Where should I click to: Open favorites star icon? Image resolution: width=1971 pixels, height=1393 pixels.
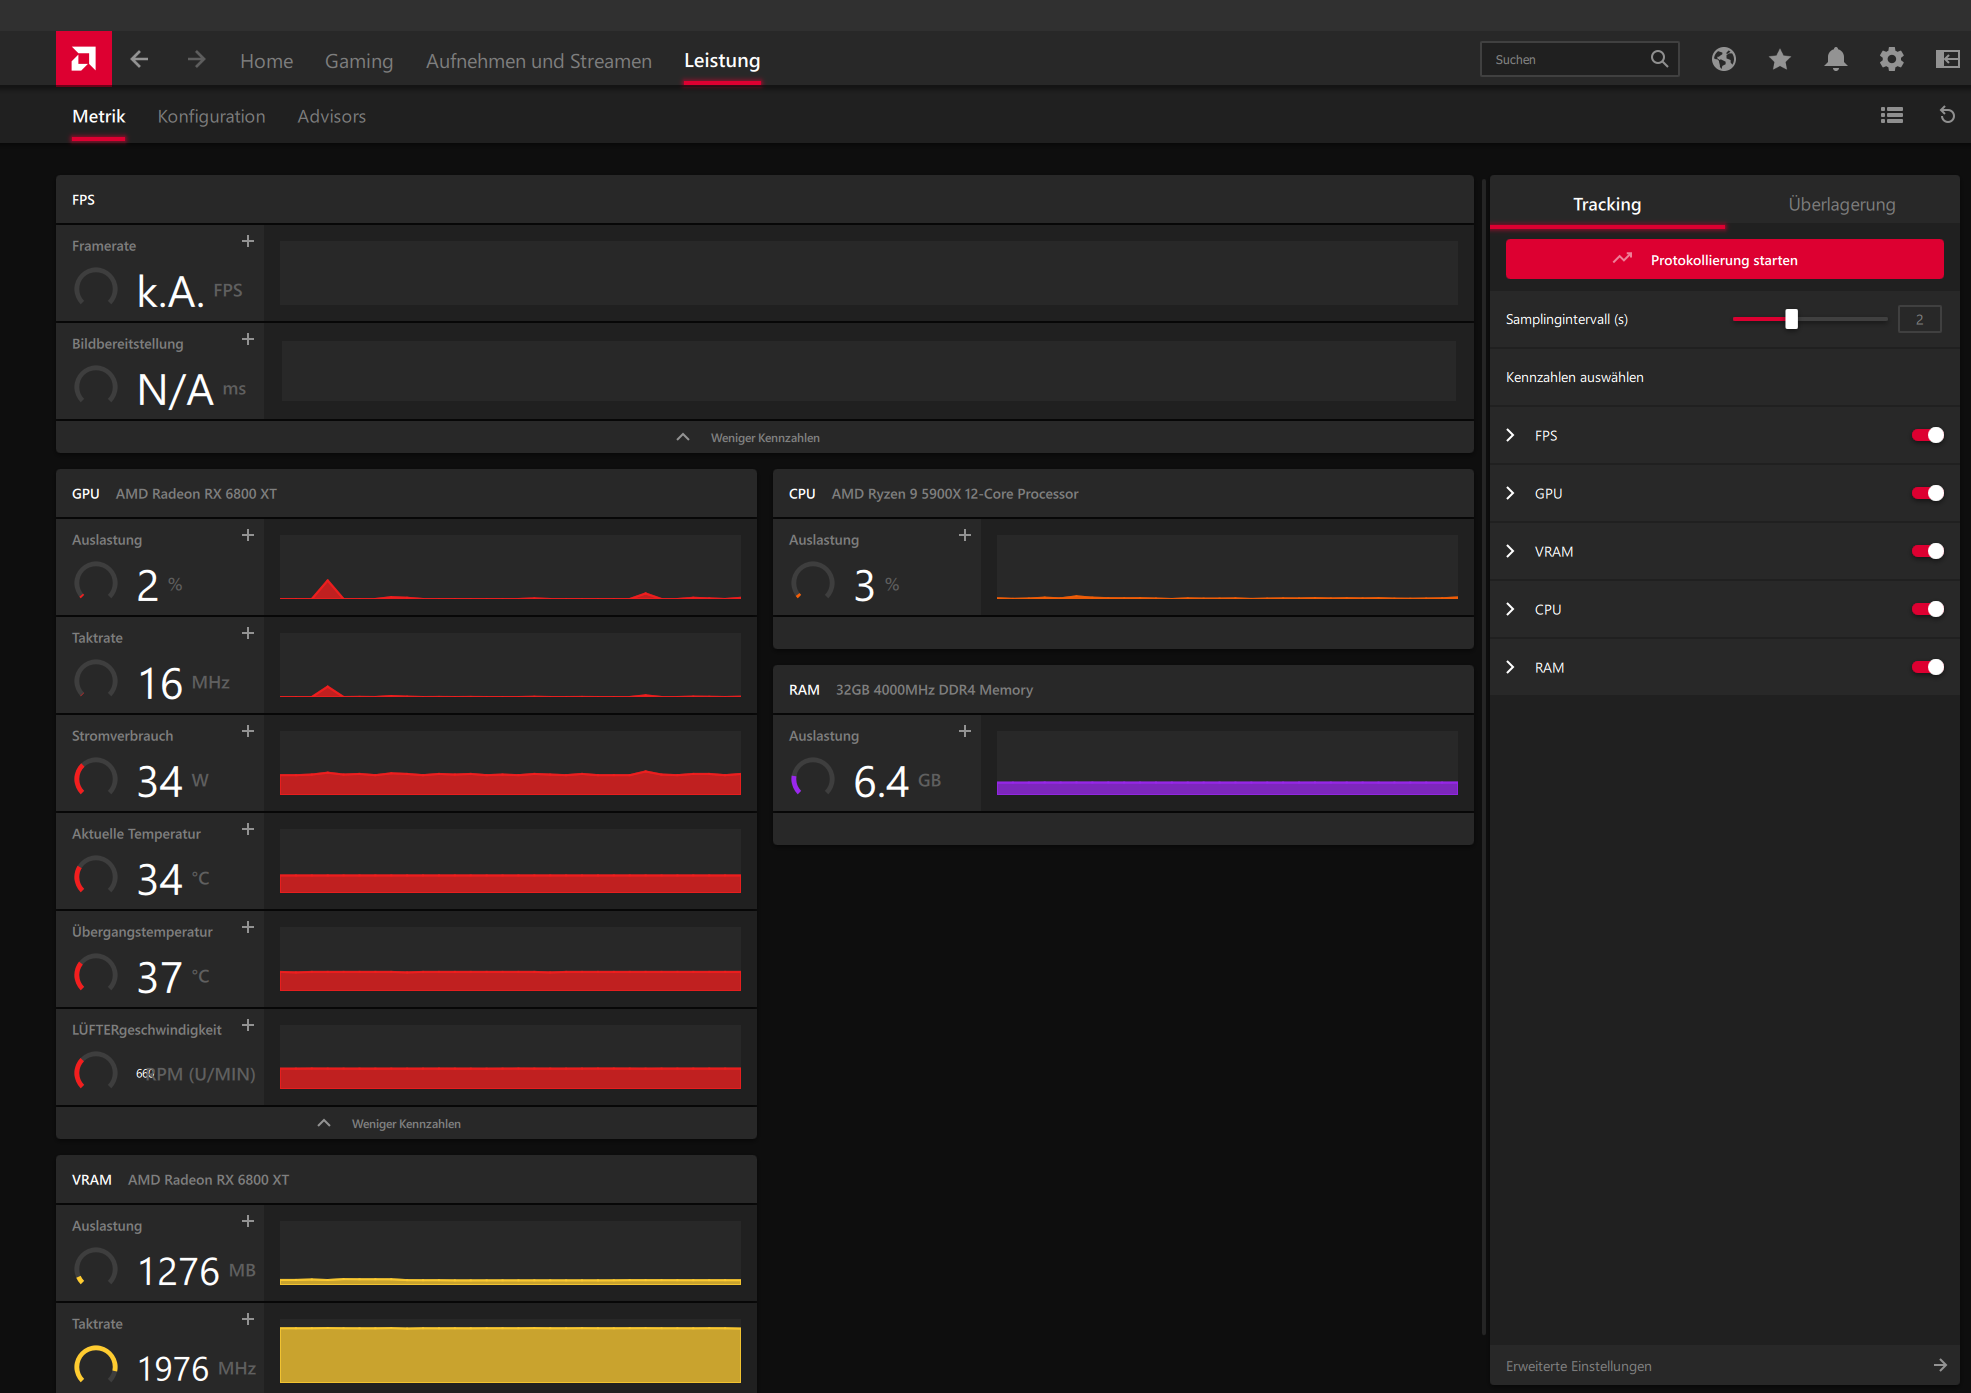(x=1779, y=60)
